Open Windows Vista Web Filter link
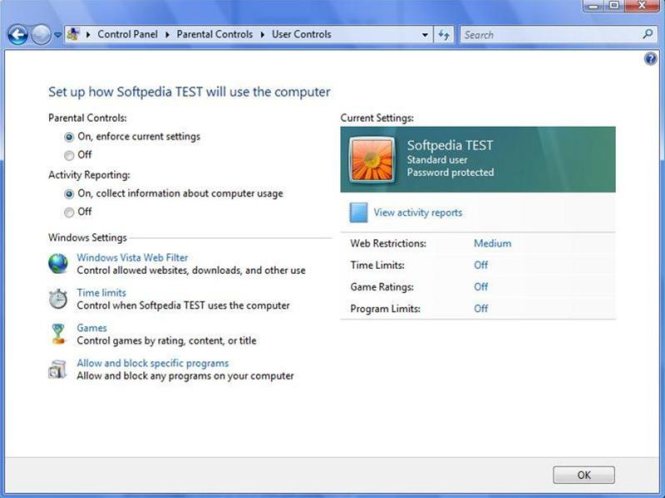The height and width of the screenshot is (498, 665). coord(132,257)
